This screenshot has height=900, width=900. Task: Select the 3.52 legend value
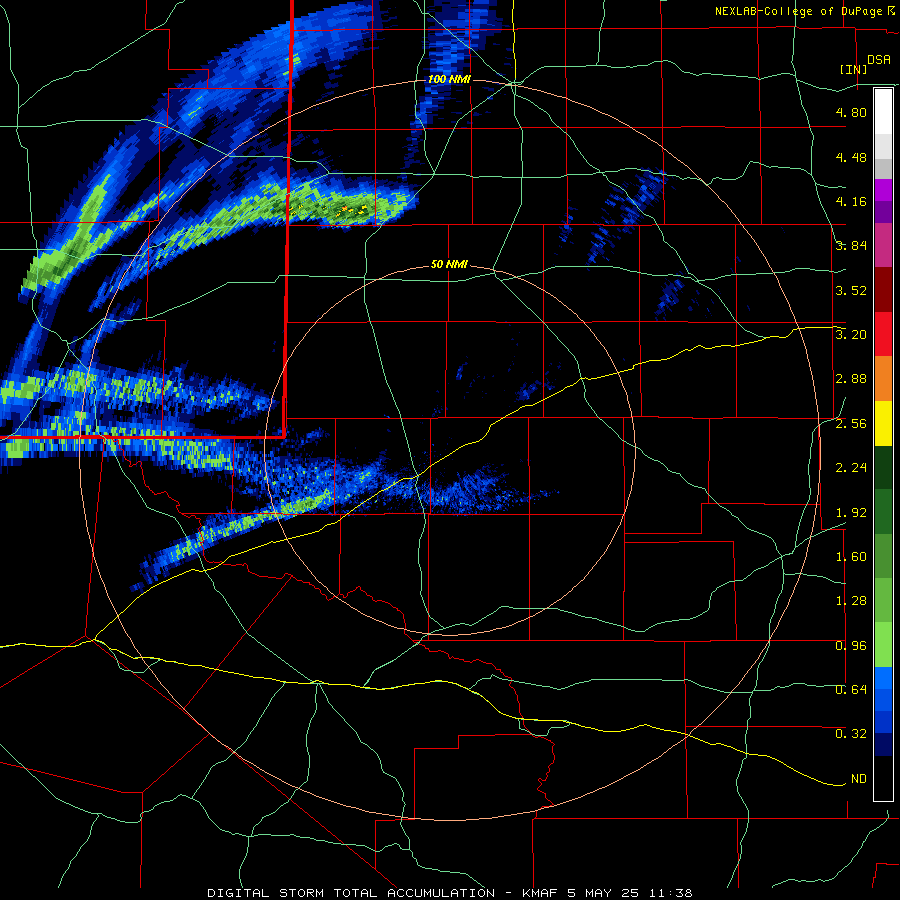(x=851, y=290)
